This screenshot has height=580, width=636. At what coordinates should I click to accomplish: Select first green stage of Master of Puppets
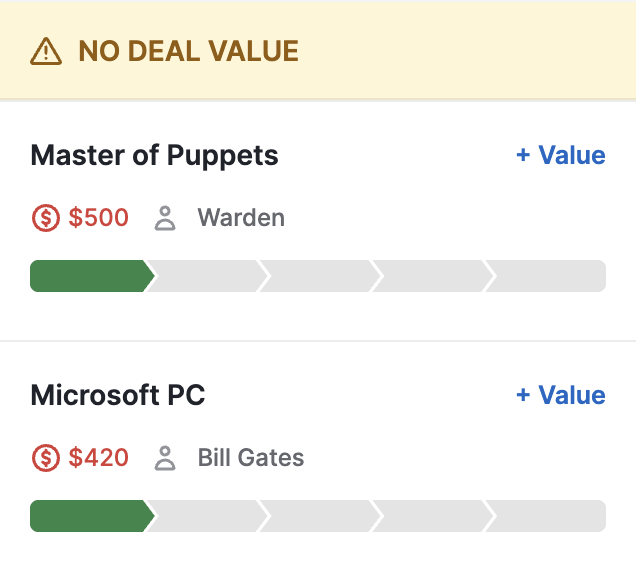(x=92, y=276)
